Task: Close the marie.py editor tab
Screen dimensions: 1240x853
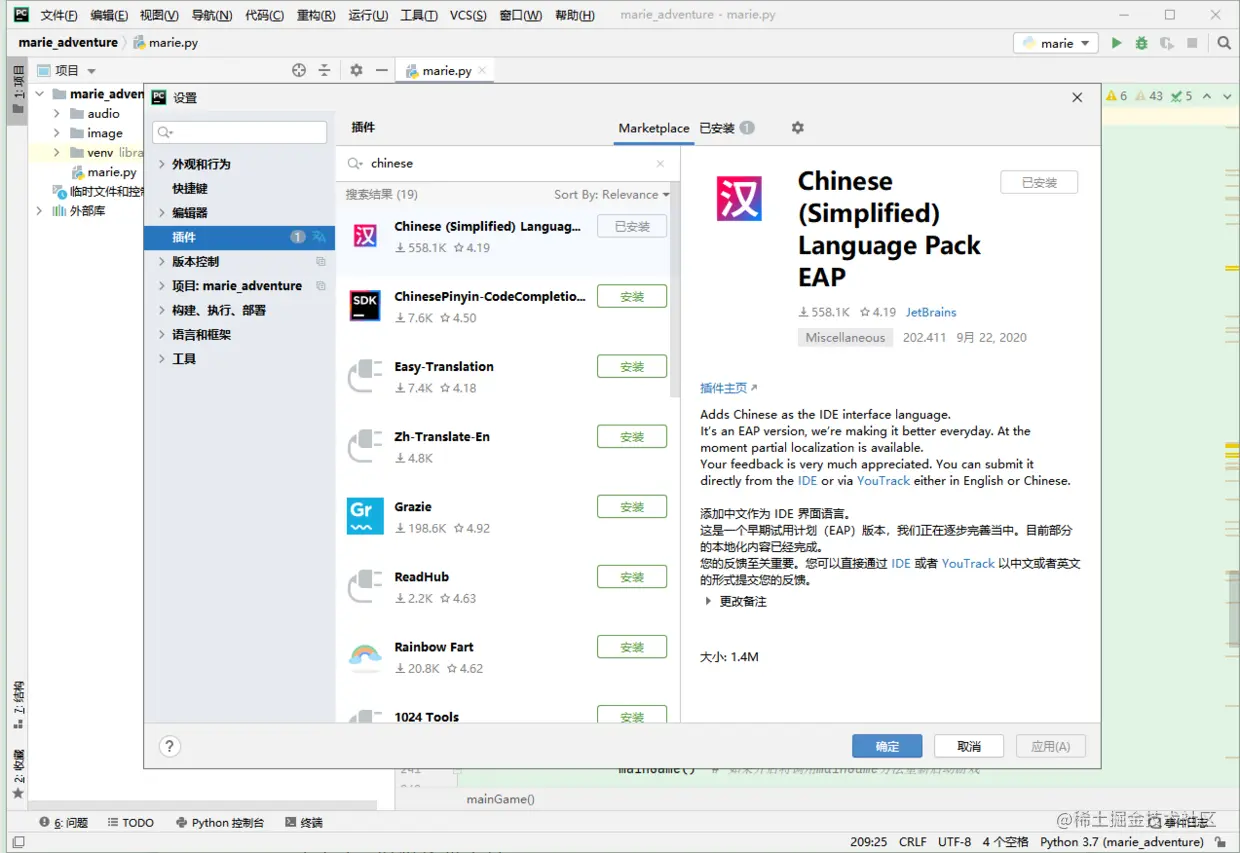Action: [482, 71]
